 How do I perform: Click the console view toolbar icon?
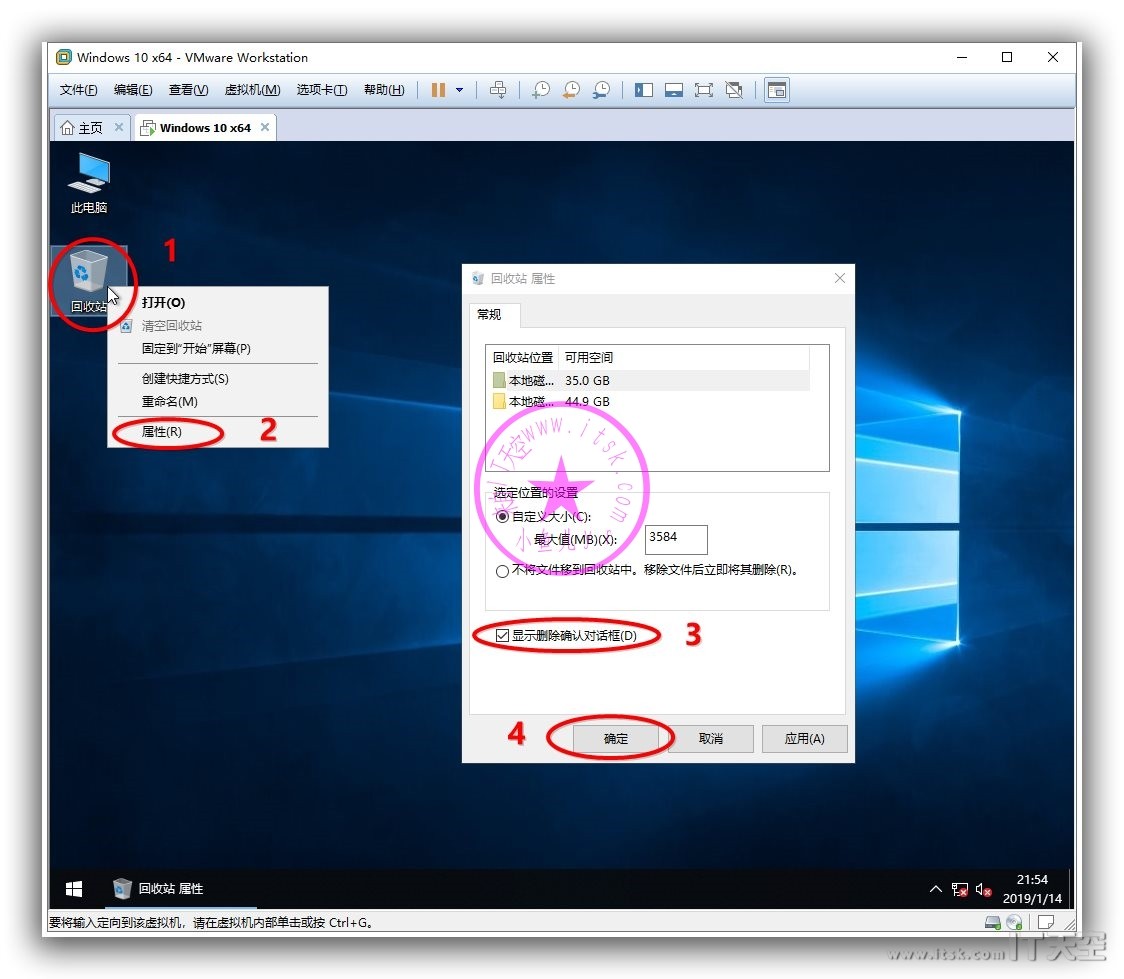click(x=776, y=90)
